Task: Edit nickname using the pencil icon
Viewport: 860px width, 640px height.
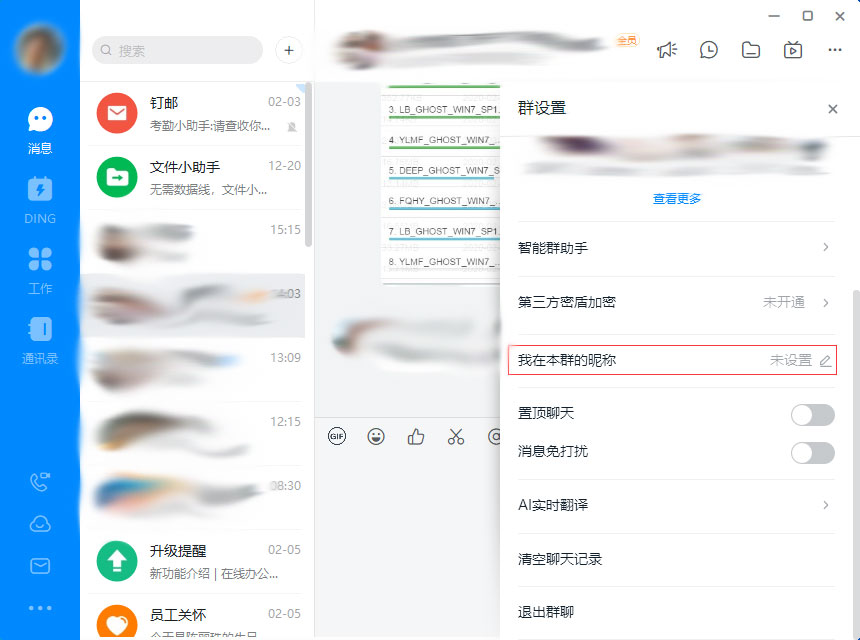Action: [x=826, y=360]
